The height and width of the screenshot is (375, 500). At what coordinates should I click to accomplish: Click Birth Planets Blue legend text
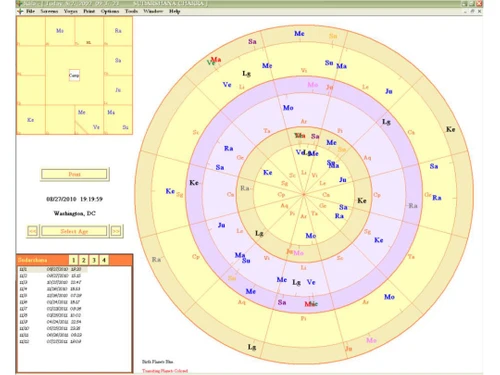[x=158, y=362]
